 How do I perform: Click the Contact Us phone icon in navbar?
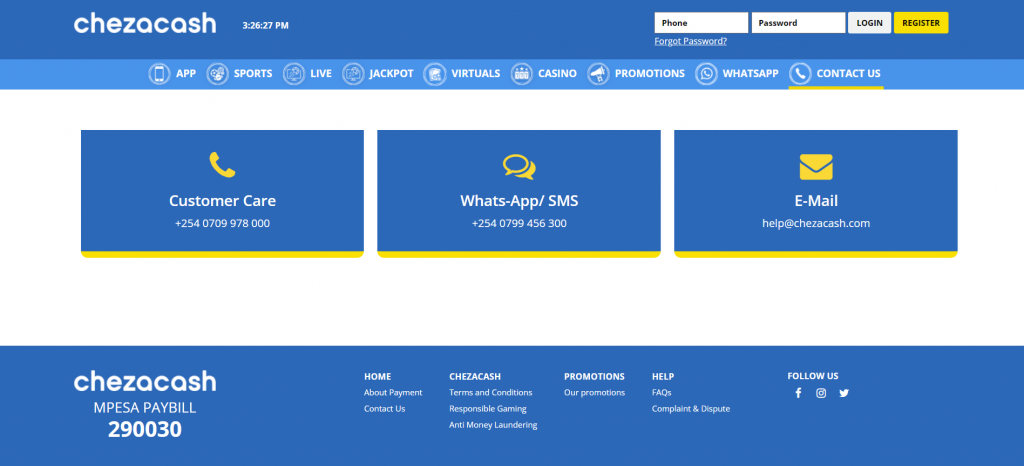click(800, 74)
